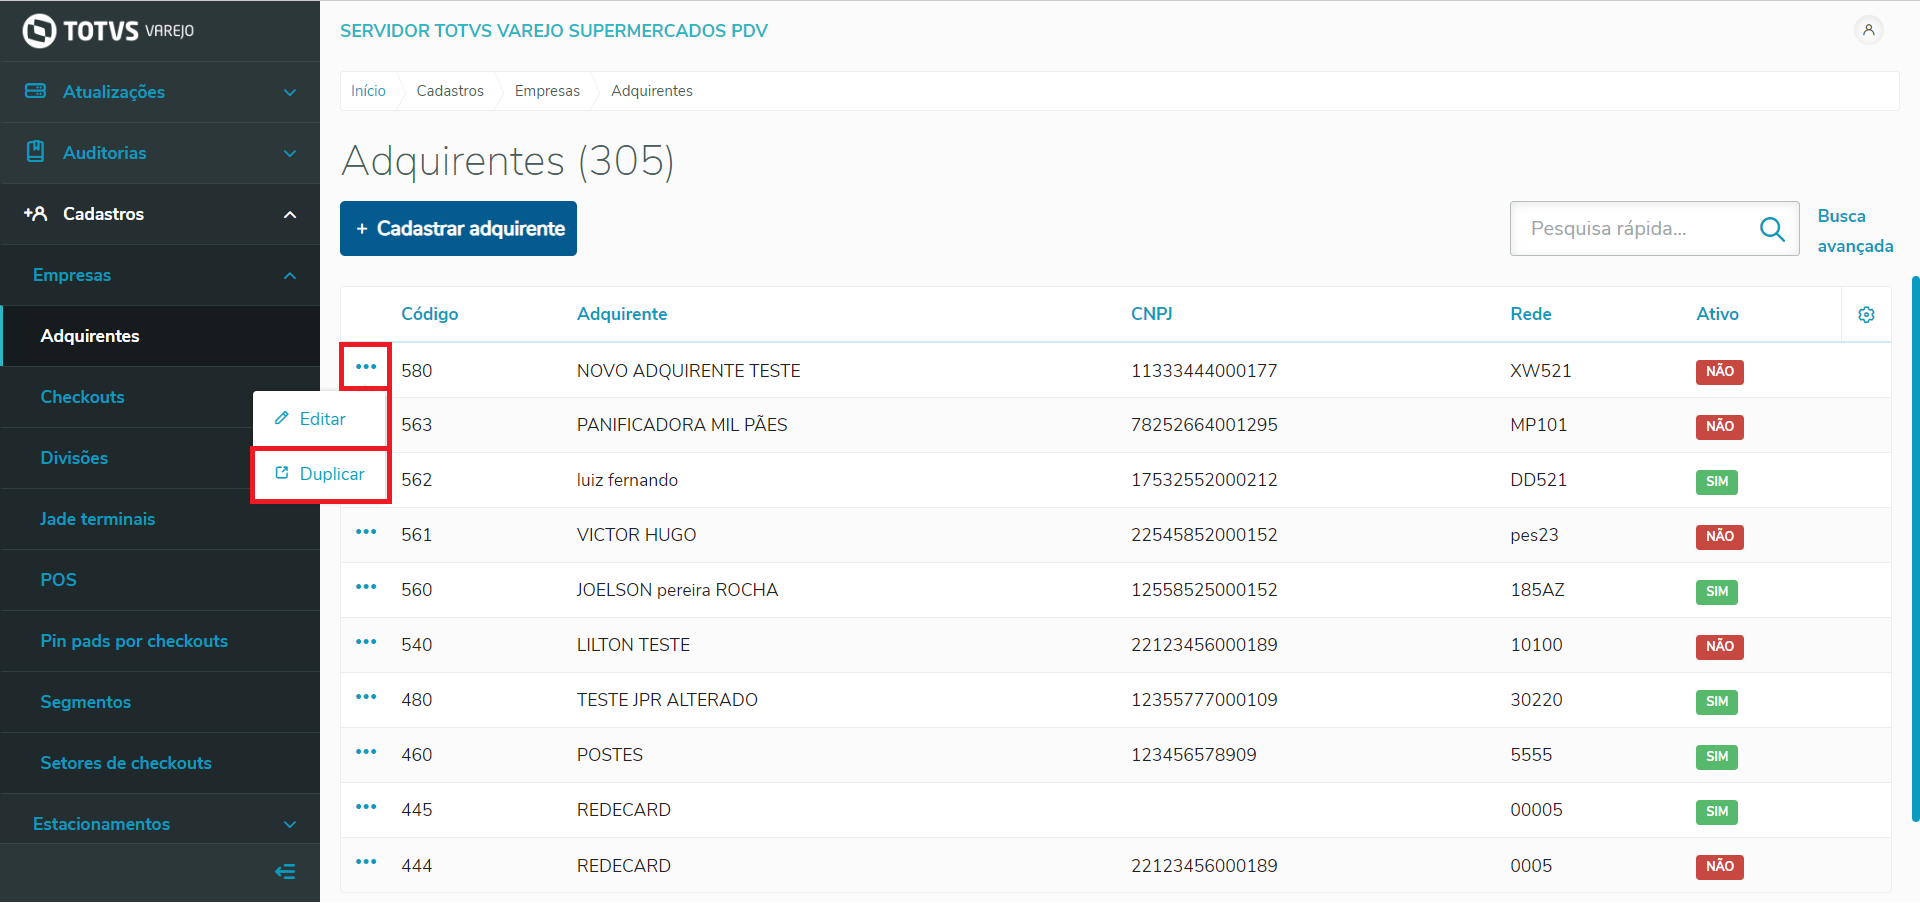Click CNPJ 11333444000177 cell

[1204, 371]
